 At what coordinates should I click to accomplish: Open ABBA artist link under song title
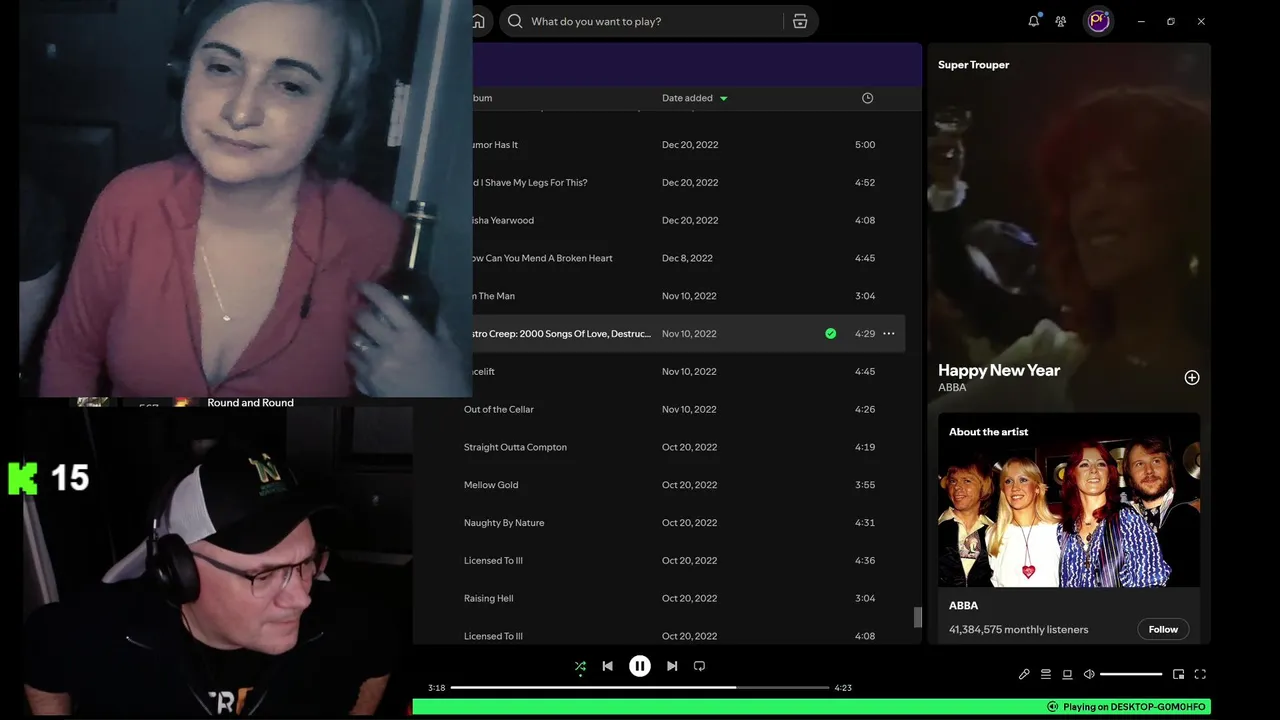tap(952, 387)
